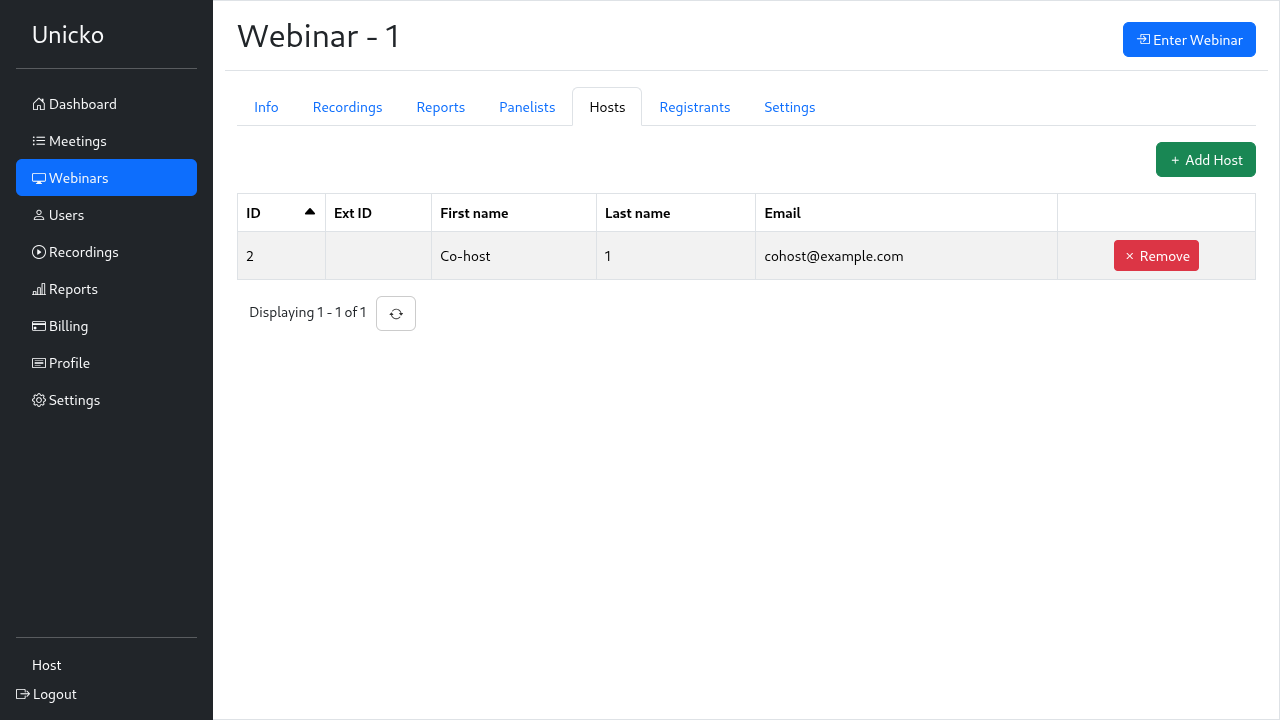Select the cohost@example.com cell
Screen dimensions: 1280x720
[x=906, y=256]
